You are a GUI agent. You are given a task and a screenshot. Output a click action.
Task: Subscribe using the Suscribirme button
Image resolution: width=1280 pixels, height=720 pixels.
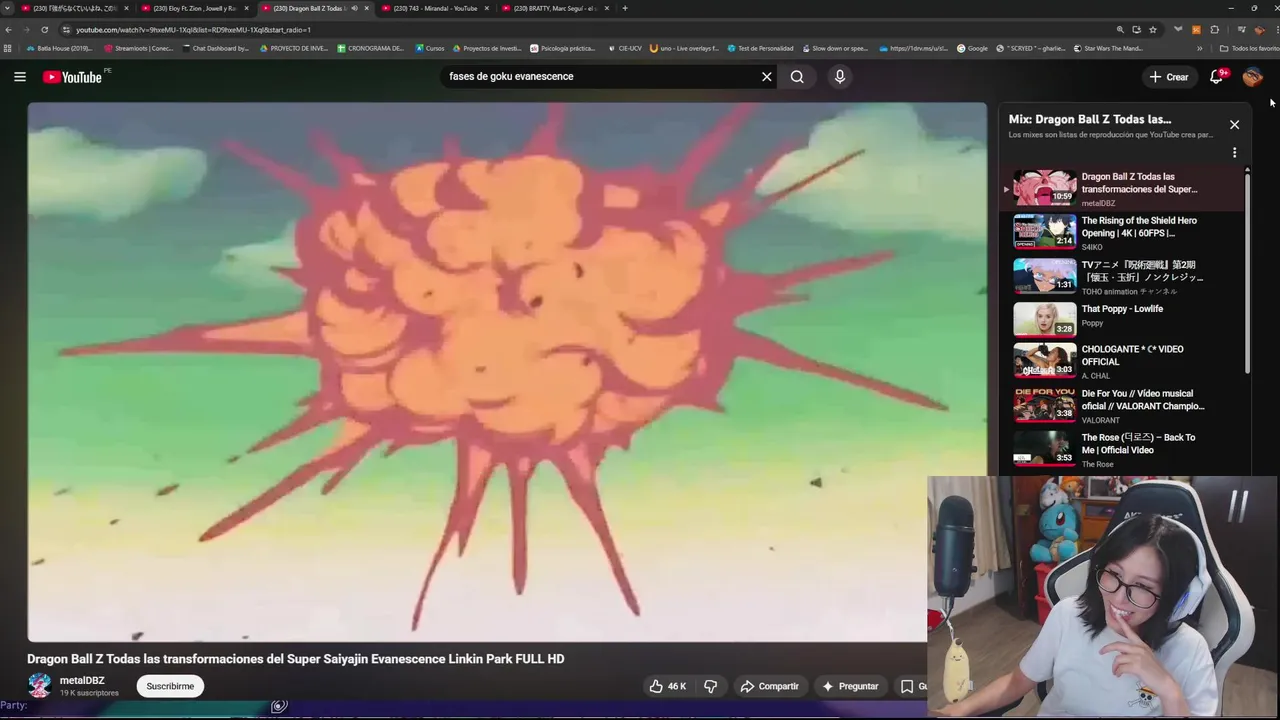(170, 686)
